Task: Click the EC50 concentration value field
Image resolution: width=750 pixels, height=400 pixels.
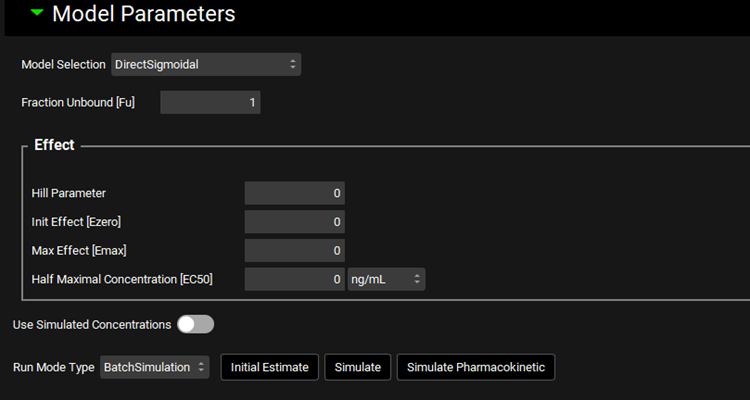Action: tap(294, 279)
